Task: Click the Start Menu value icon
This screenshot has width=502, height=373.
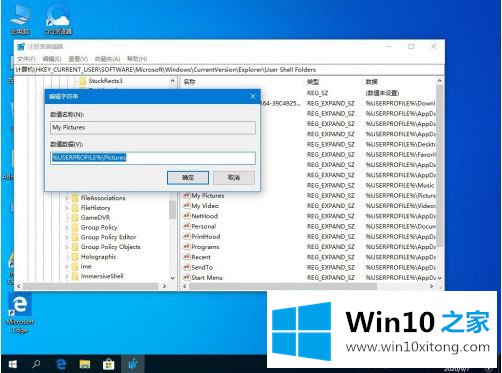Action: pos(187,277)
